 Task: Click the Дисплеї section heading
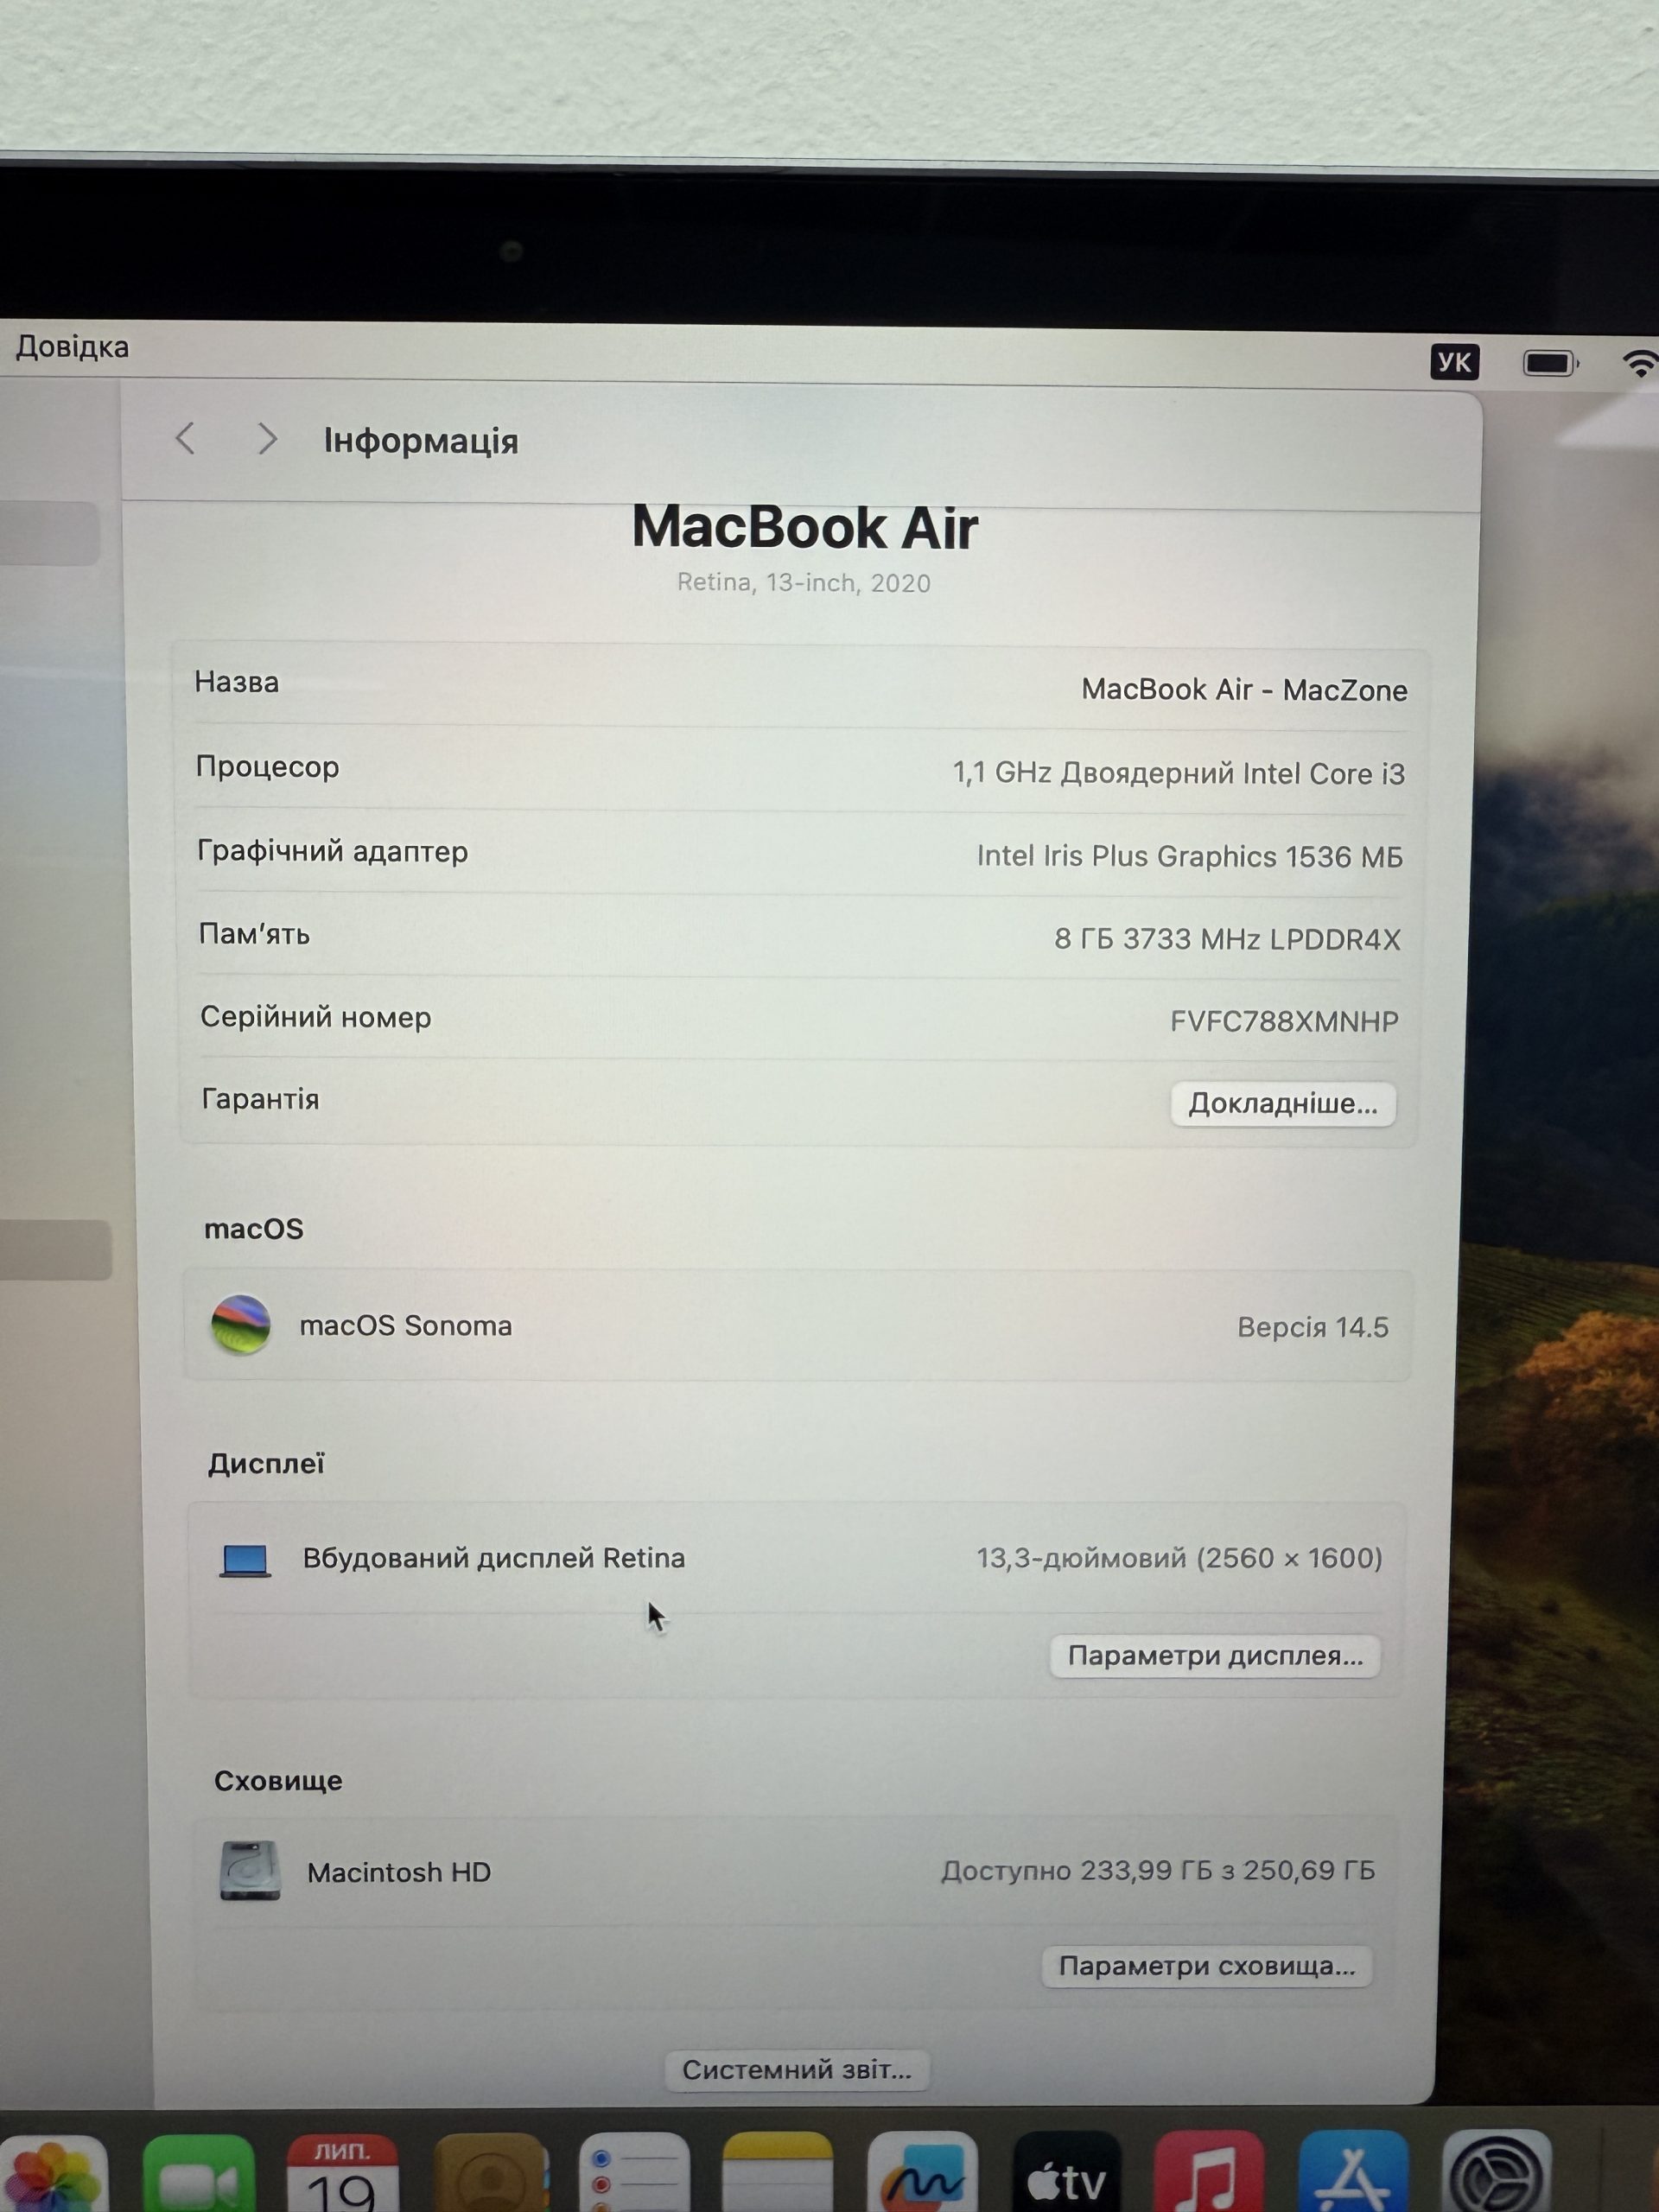tap(266, 1464)
